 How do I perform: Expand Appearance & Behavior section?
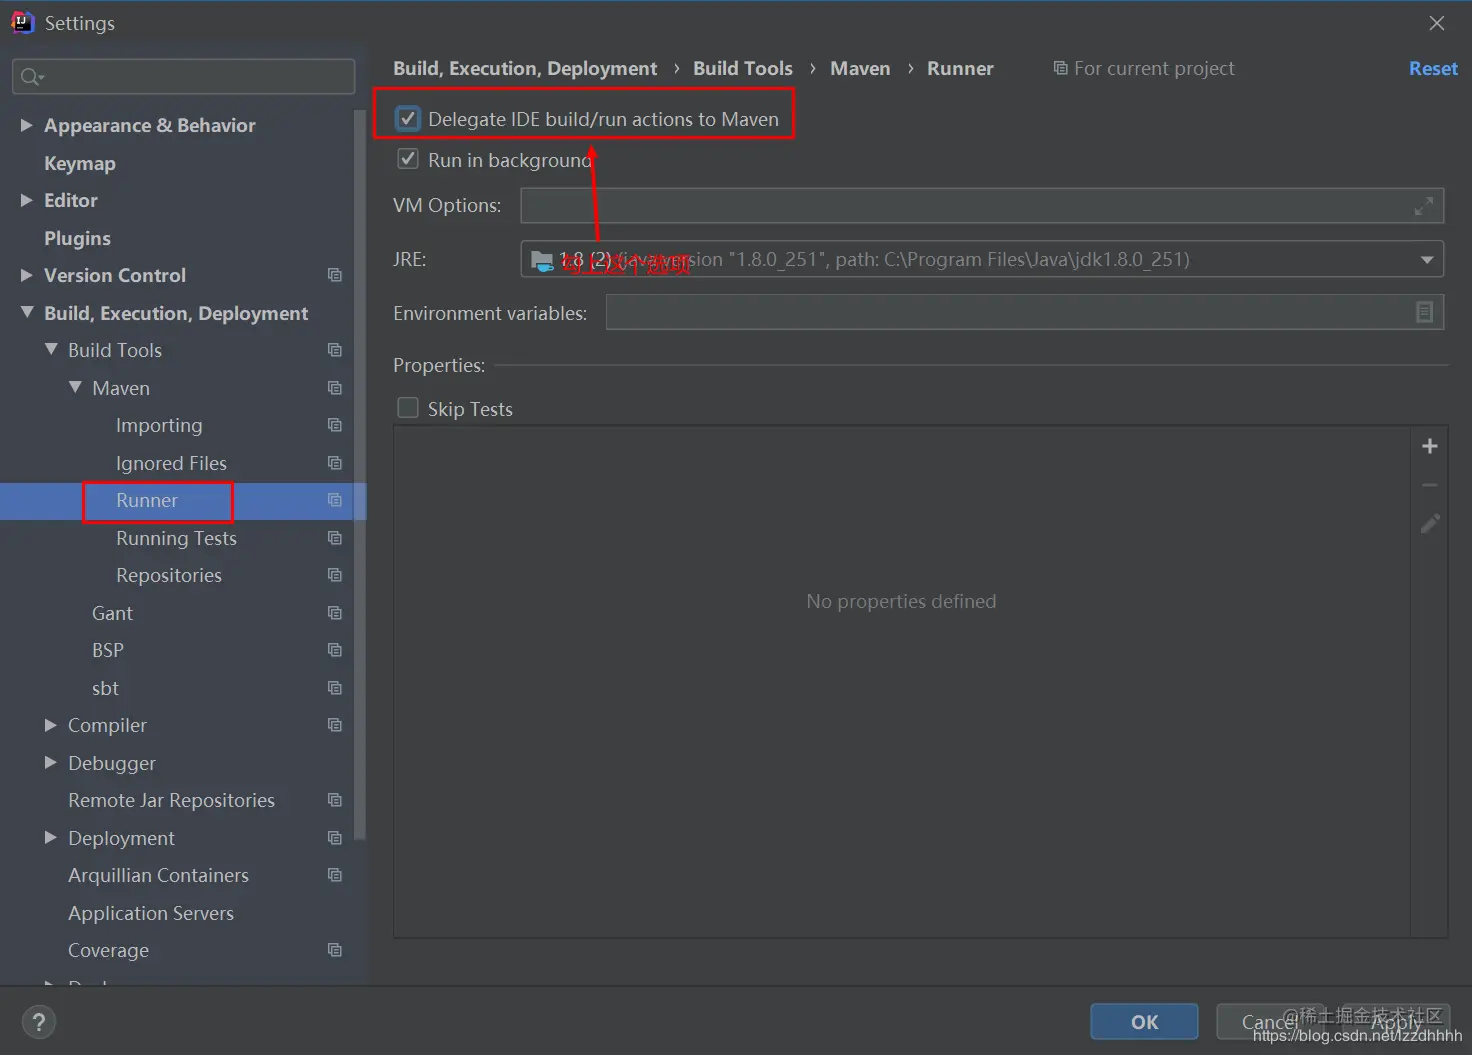pyautogui.click(x=27, y=125)
